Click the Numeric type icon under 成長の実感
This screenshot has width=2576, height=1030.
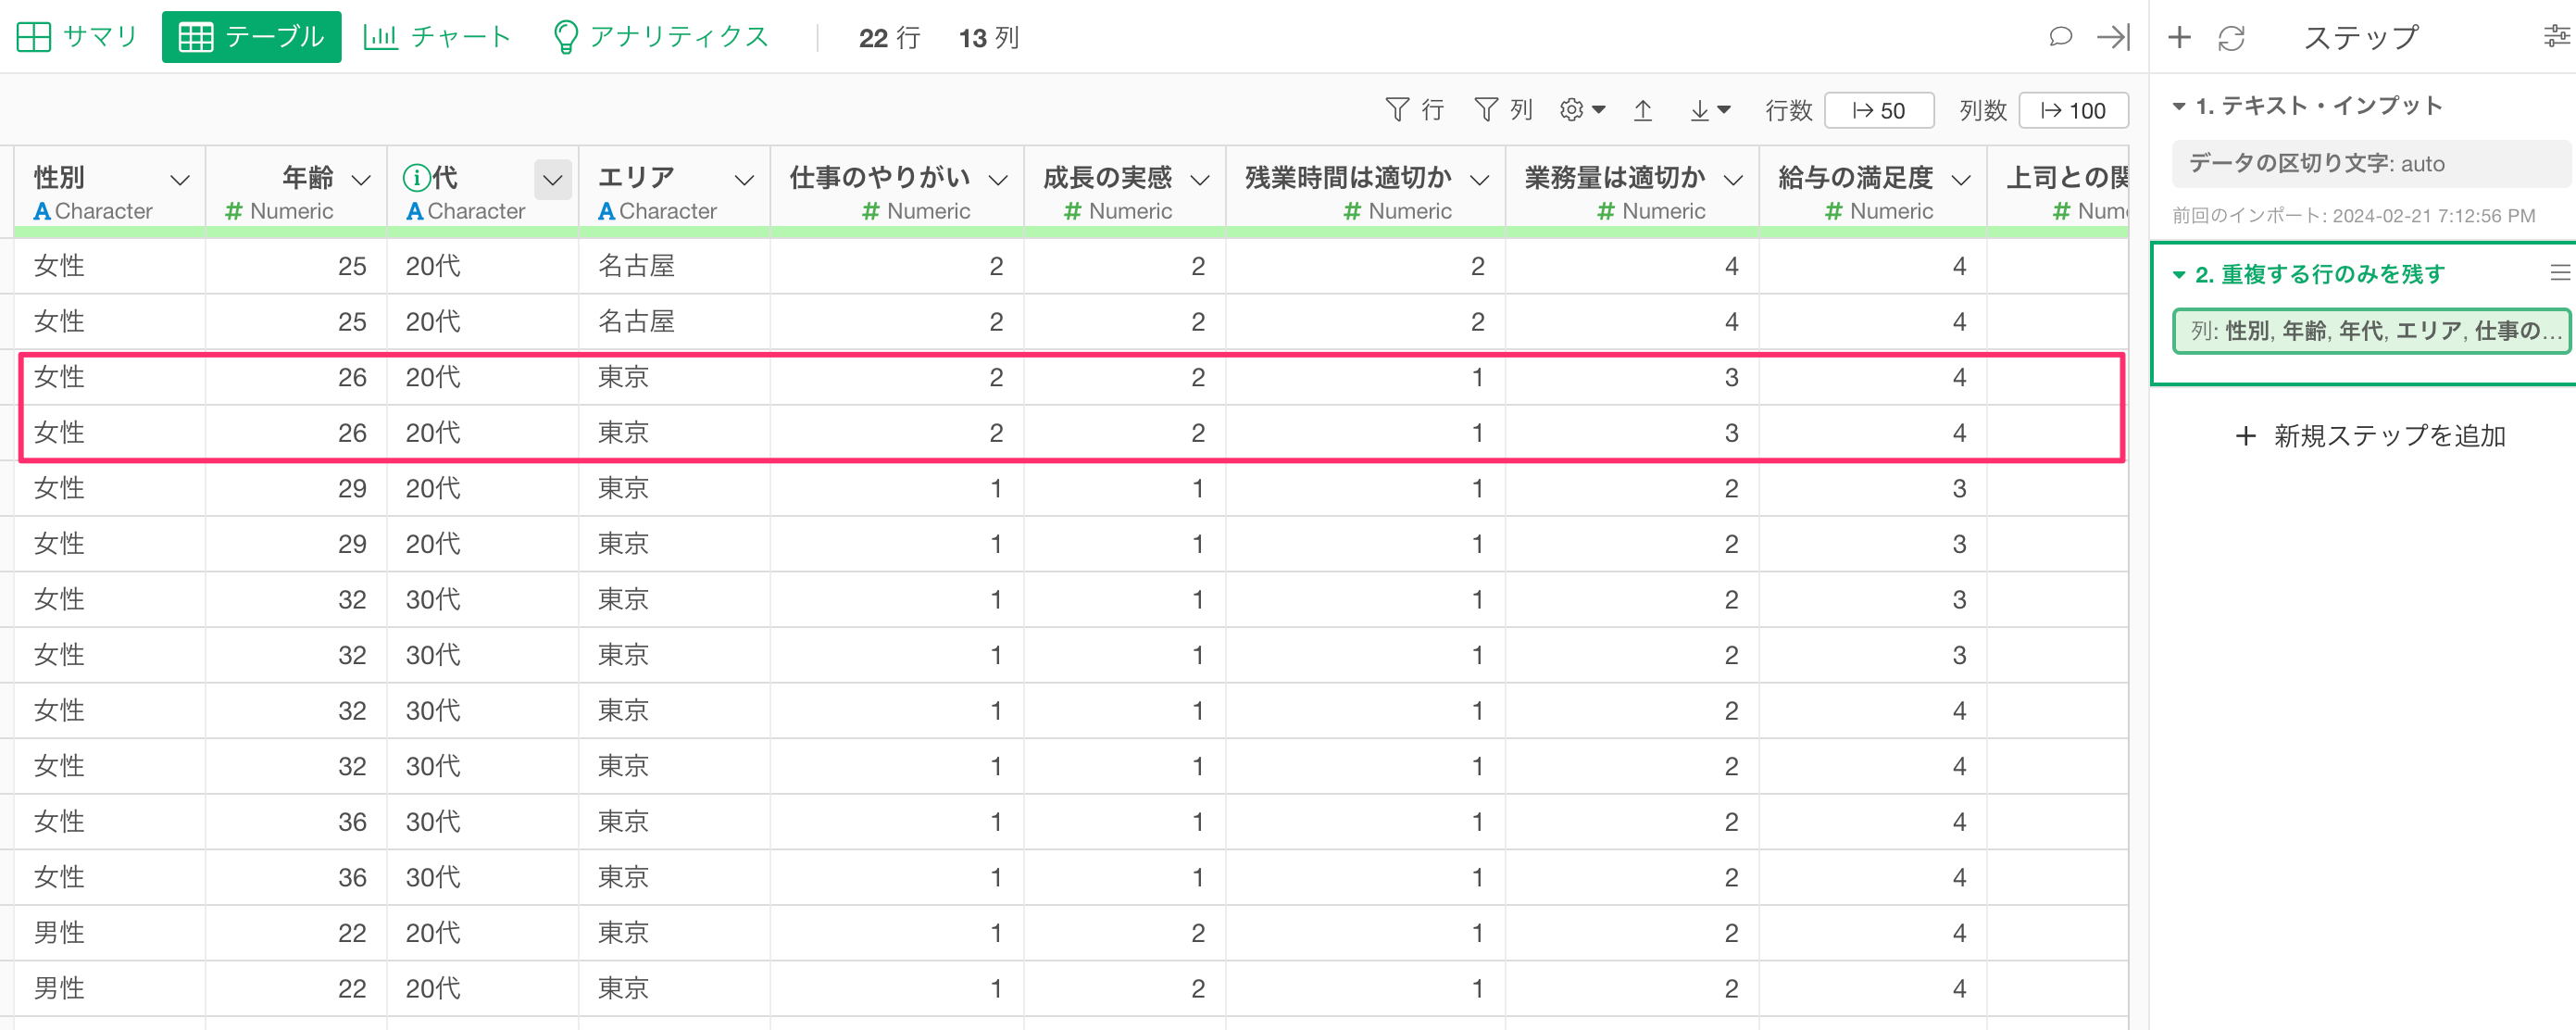(x=1073, y=212)
